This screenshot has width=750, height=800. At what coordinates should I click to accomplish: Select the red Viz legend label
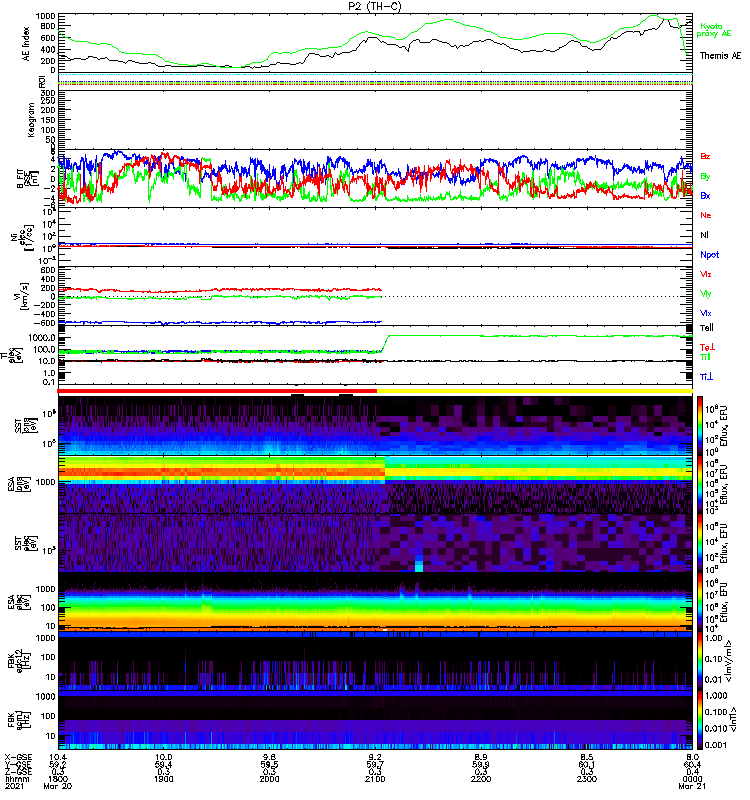[x=706, y=274]
